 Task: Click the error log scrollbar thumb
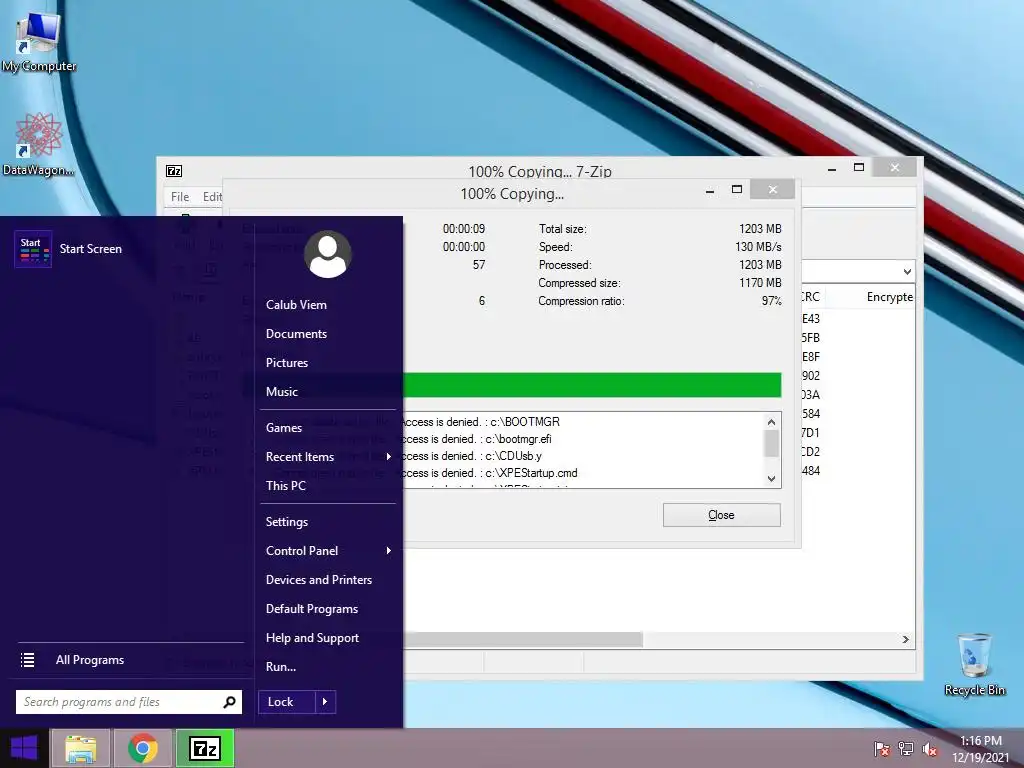[771, 444]
